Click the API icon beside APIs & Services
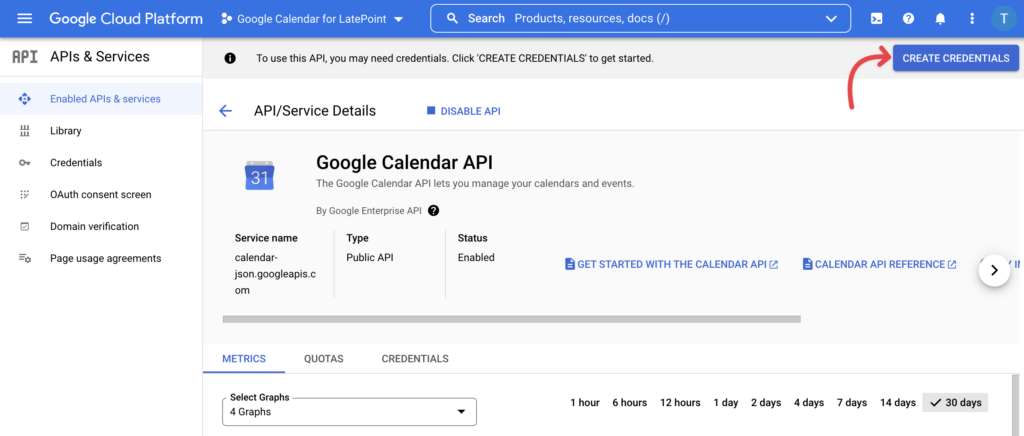 (25, 57)
